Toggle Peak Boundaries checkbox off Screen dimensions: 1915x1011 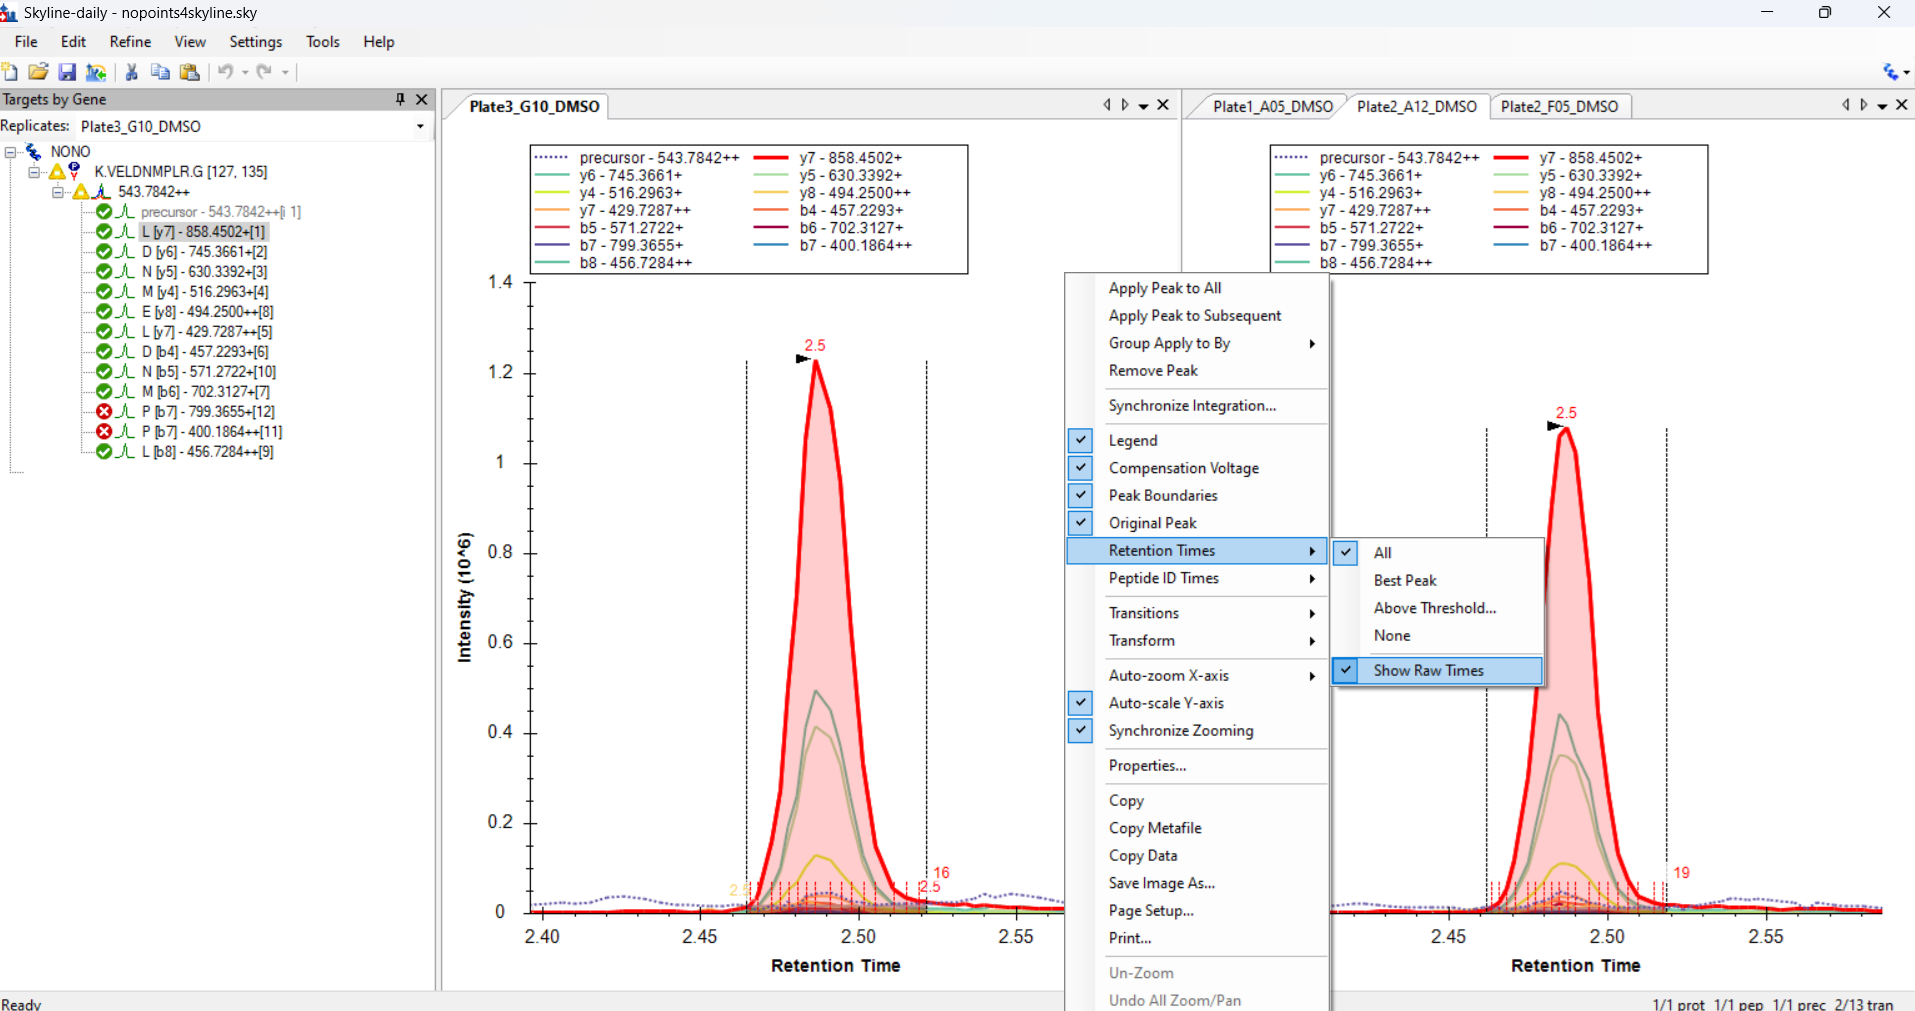(1162, 496)
